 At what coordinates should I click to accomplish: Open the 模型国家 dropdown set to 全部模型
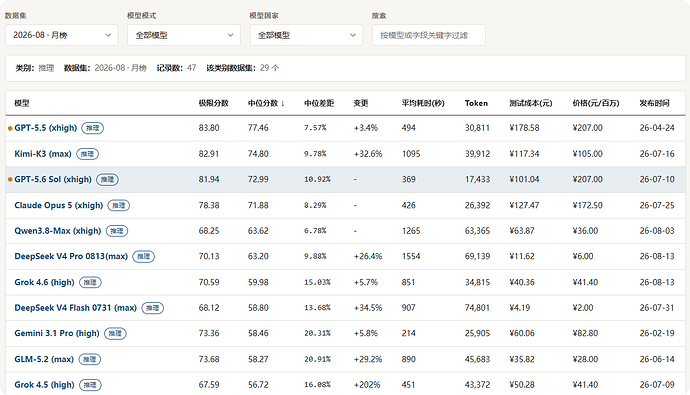(306, 35)
